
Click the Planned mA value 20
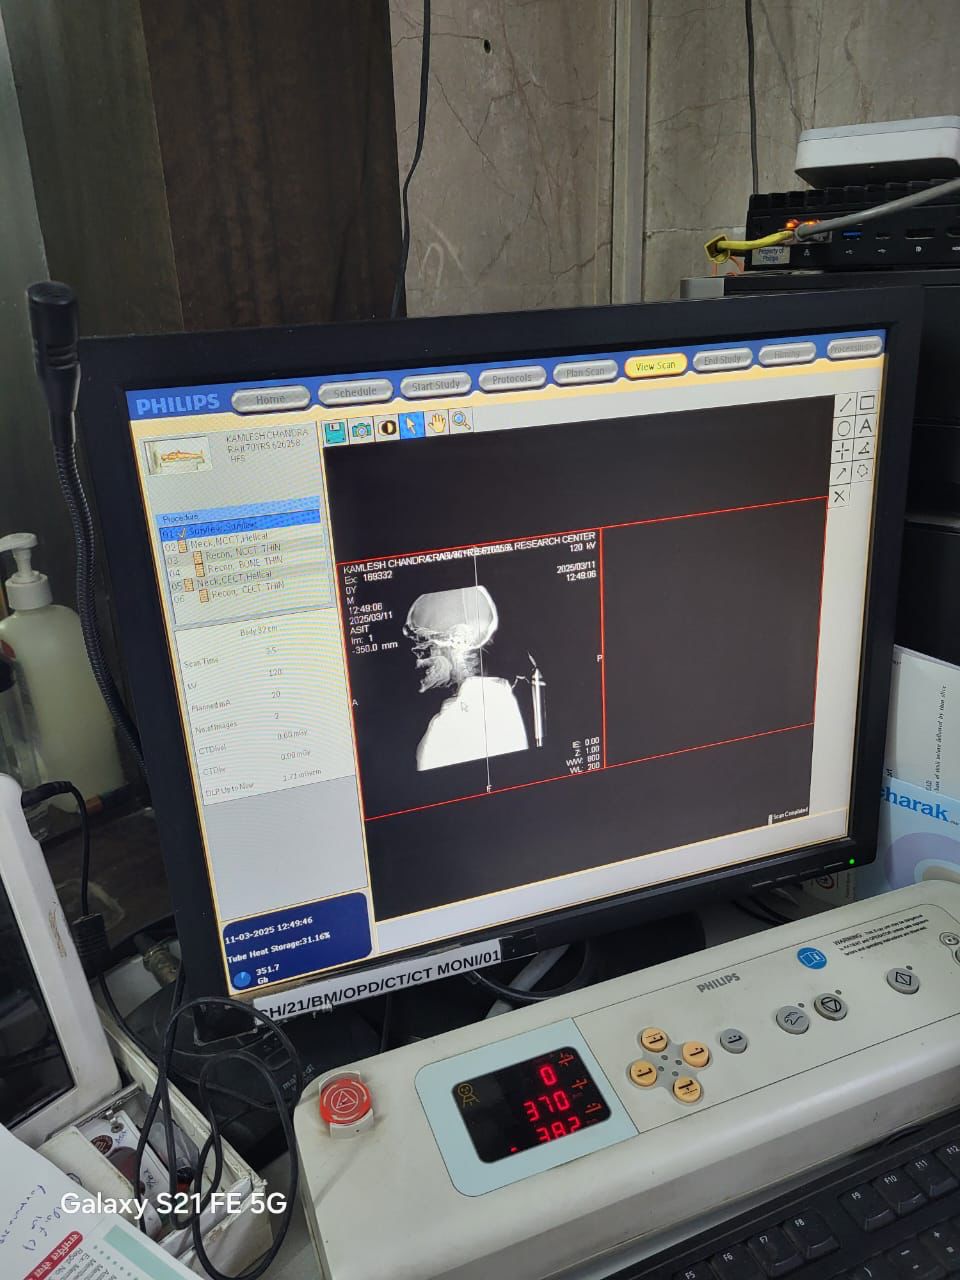(276, 695)
